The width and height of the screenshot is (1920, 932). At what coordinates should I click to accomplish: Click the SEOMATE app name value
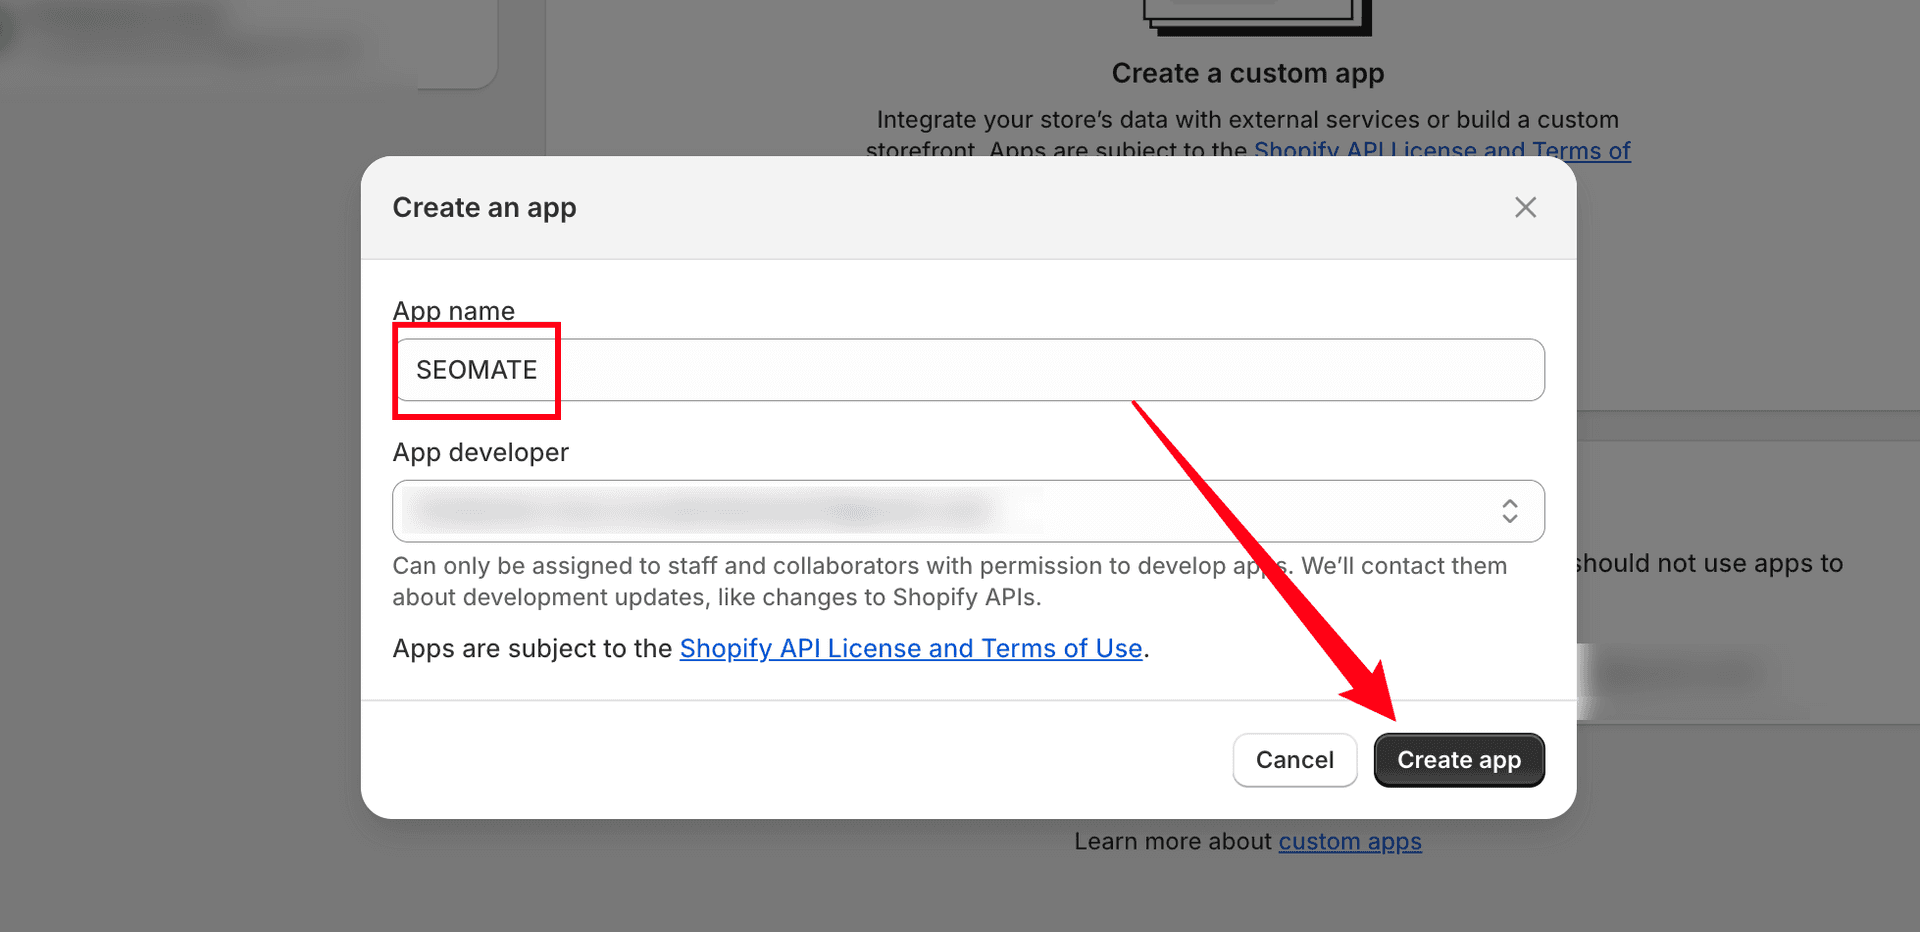[x=475, y=369]
